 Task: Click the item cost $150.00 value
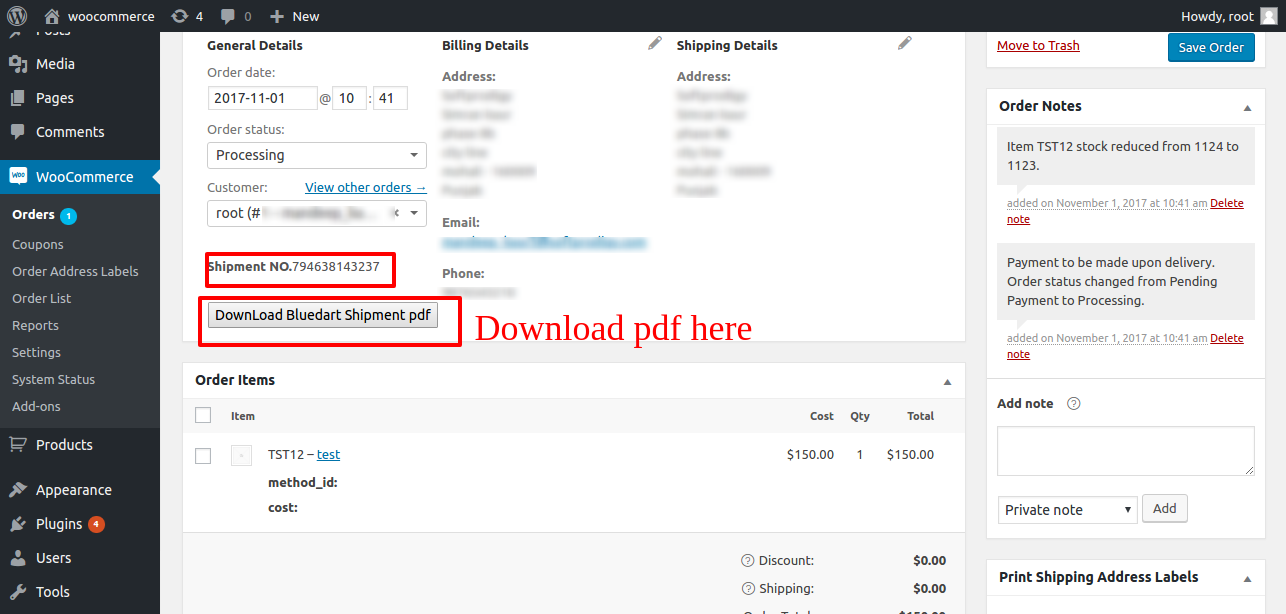(810, 454)
